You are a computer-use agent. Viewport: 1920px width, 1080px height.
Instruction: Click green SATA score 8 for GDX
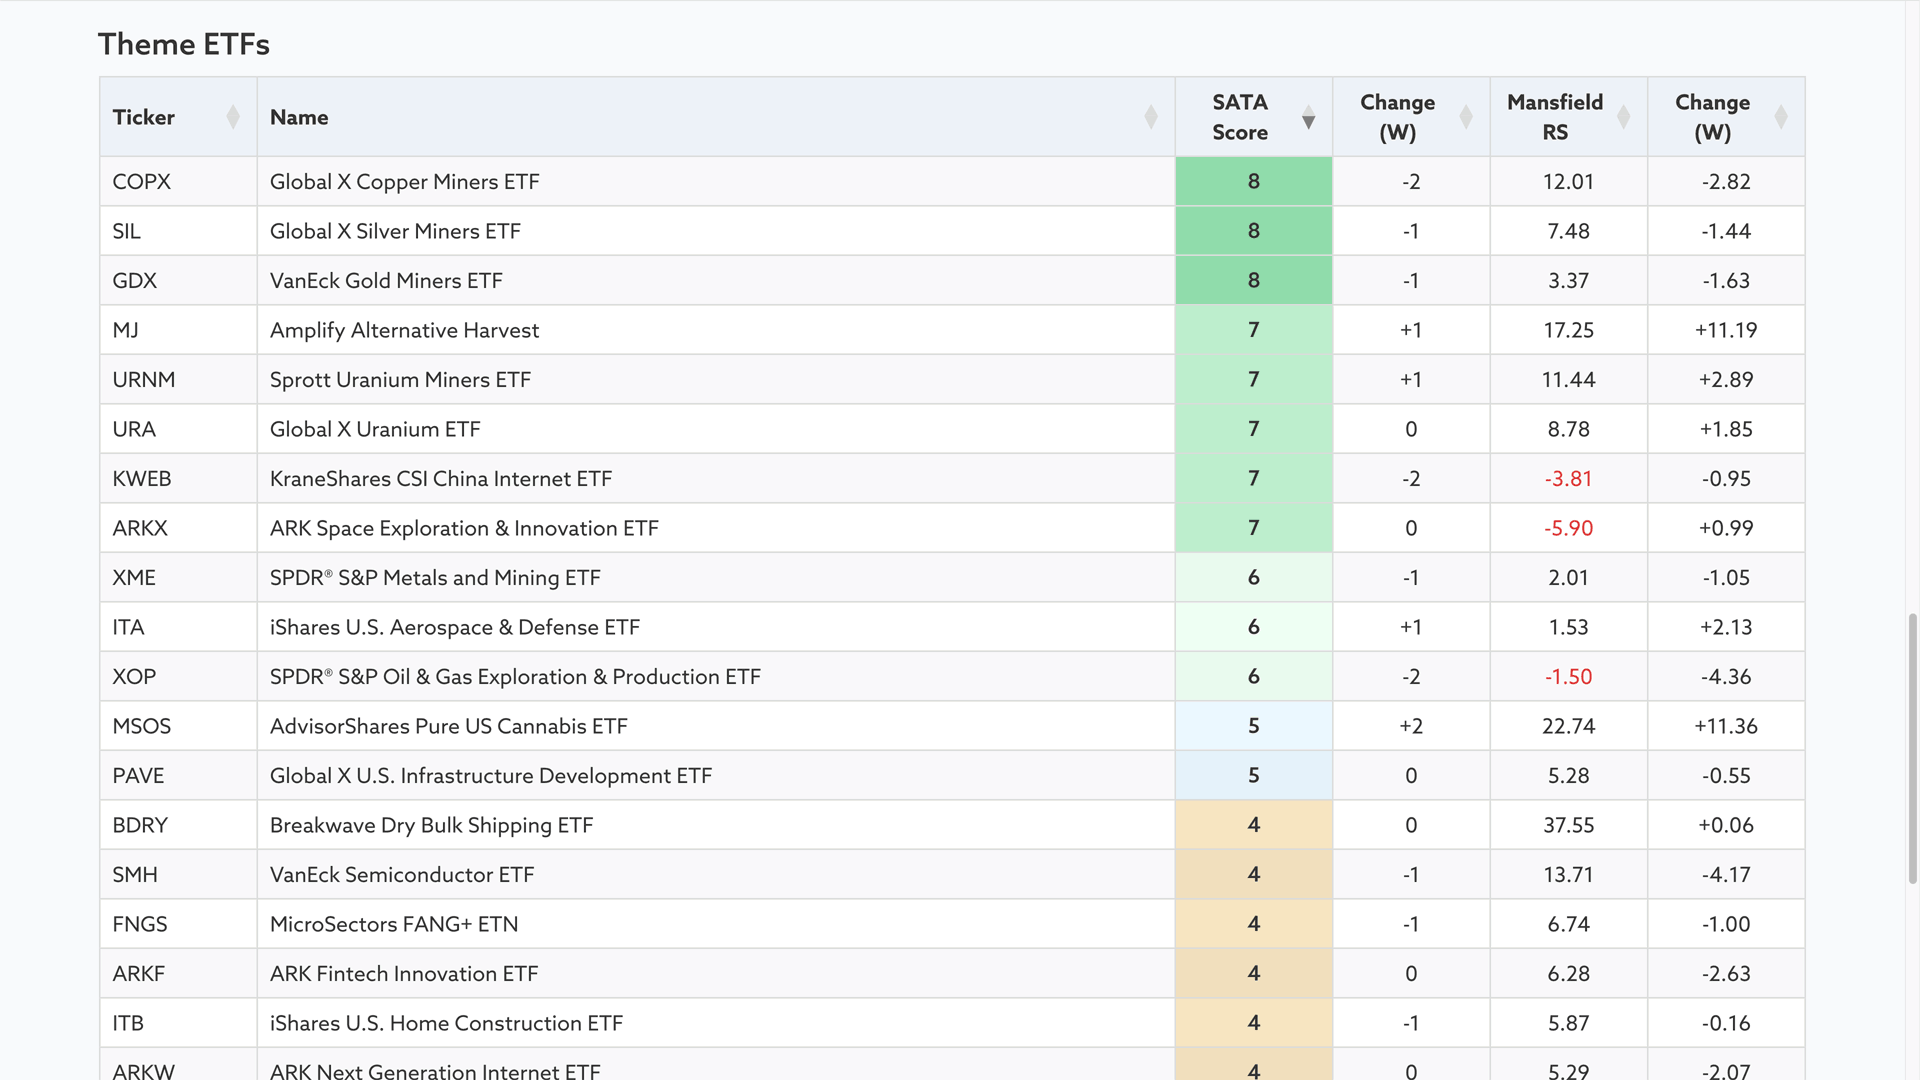1253,281
